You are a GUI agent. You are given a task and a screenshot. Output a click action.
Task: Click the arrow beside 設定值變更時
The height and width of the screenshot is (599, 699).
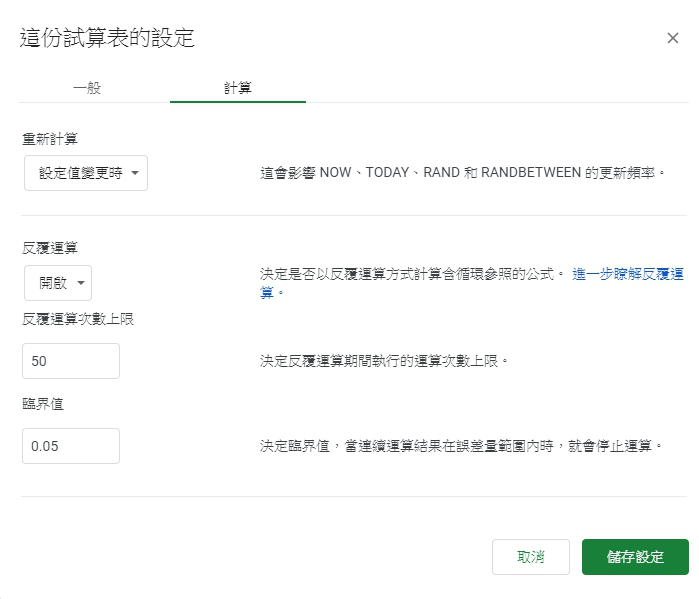pyautogui.click(x=135, y=173)
